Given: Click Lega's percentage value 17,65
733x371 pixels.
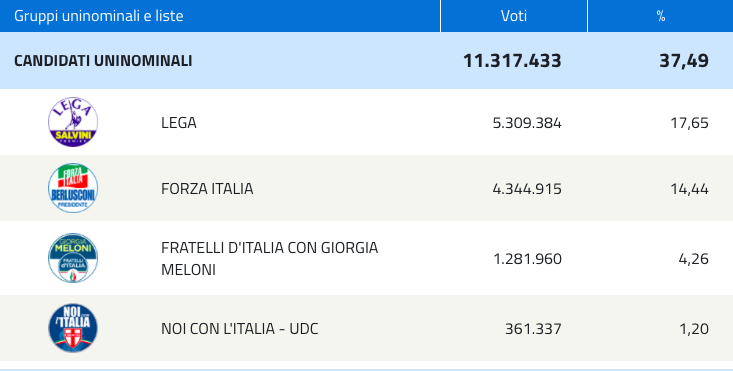Looking at the screenshot, I should point(690,123).
